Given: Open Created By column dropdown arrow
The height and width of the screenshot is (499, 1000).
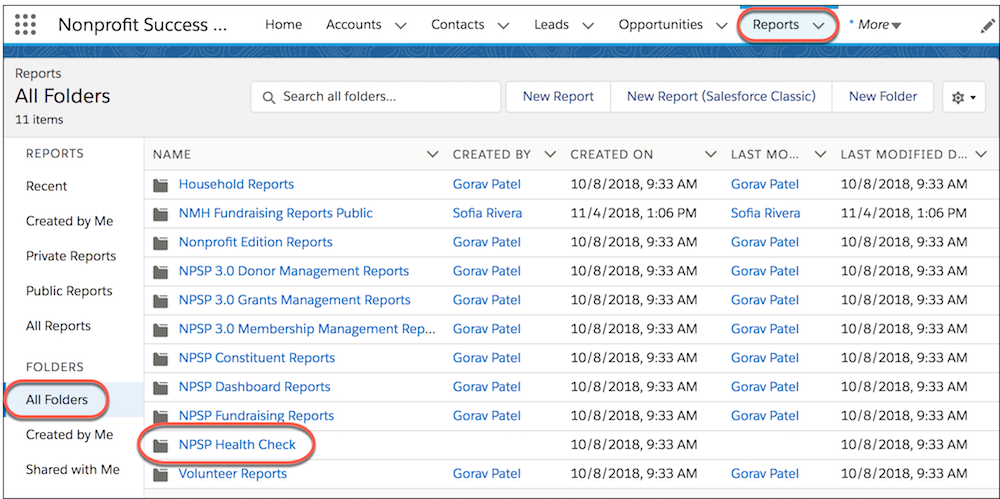Looking at the screenshot, I should tap(550, 154).
